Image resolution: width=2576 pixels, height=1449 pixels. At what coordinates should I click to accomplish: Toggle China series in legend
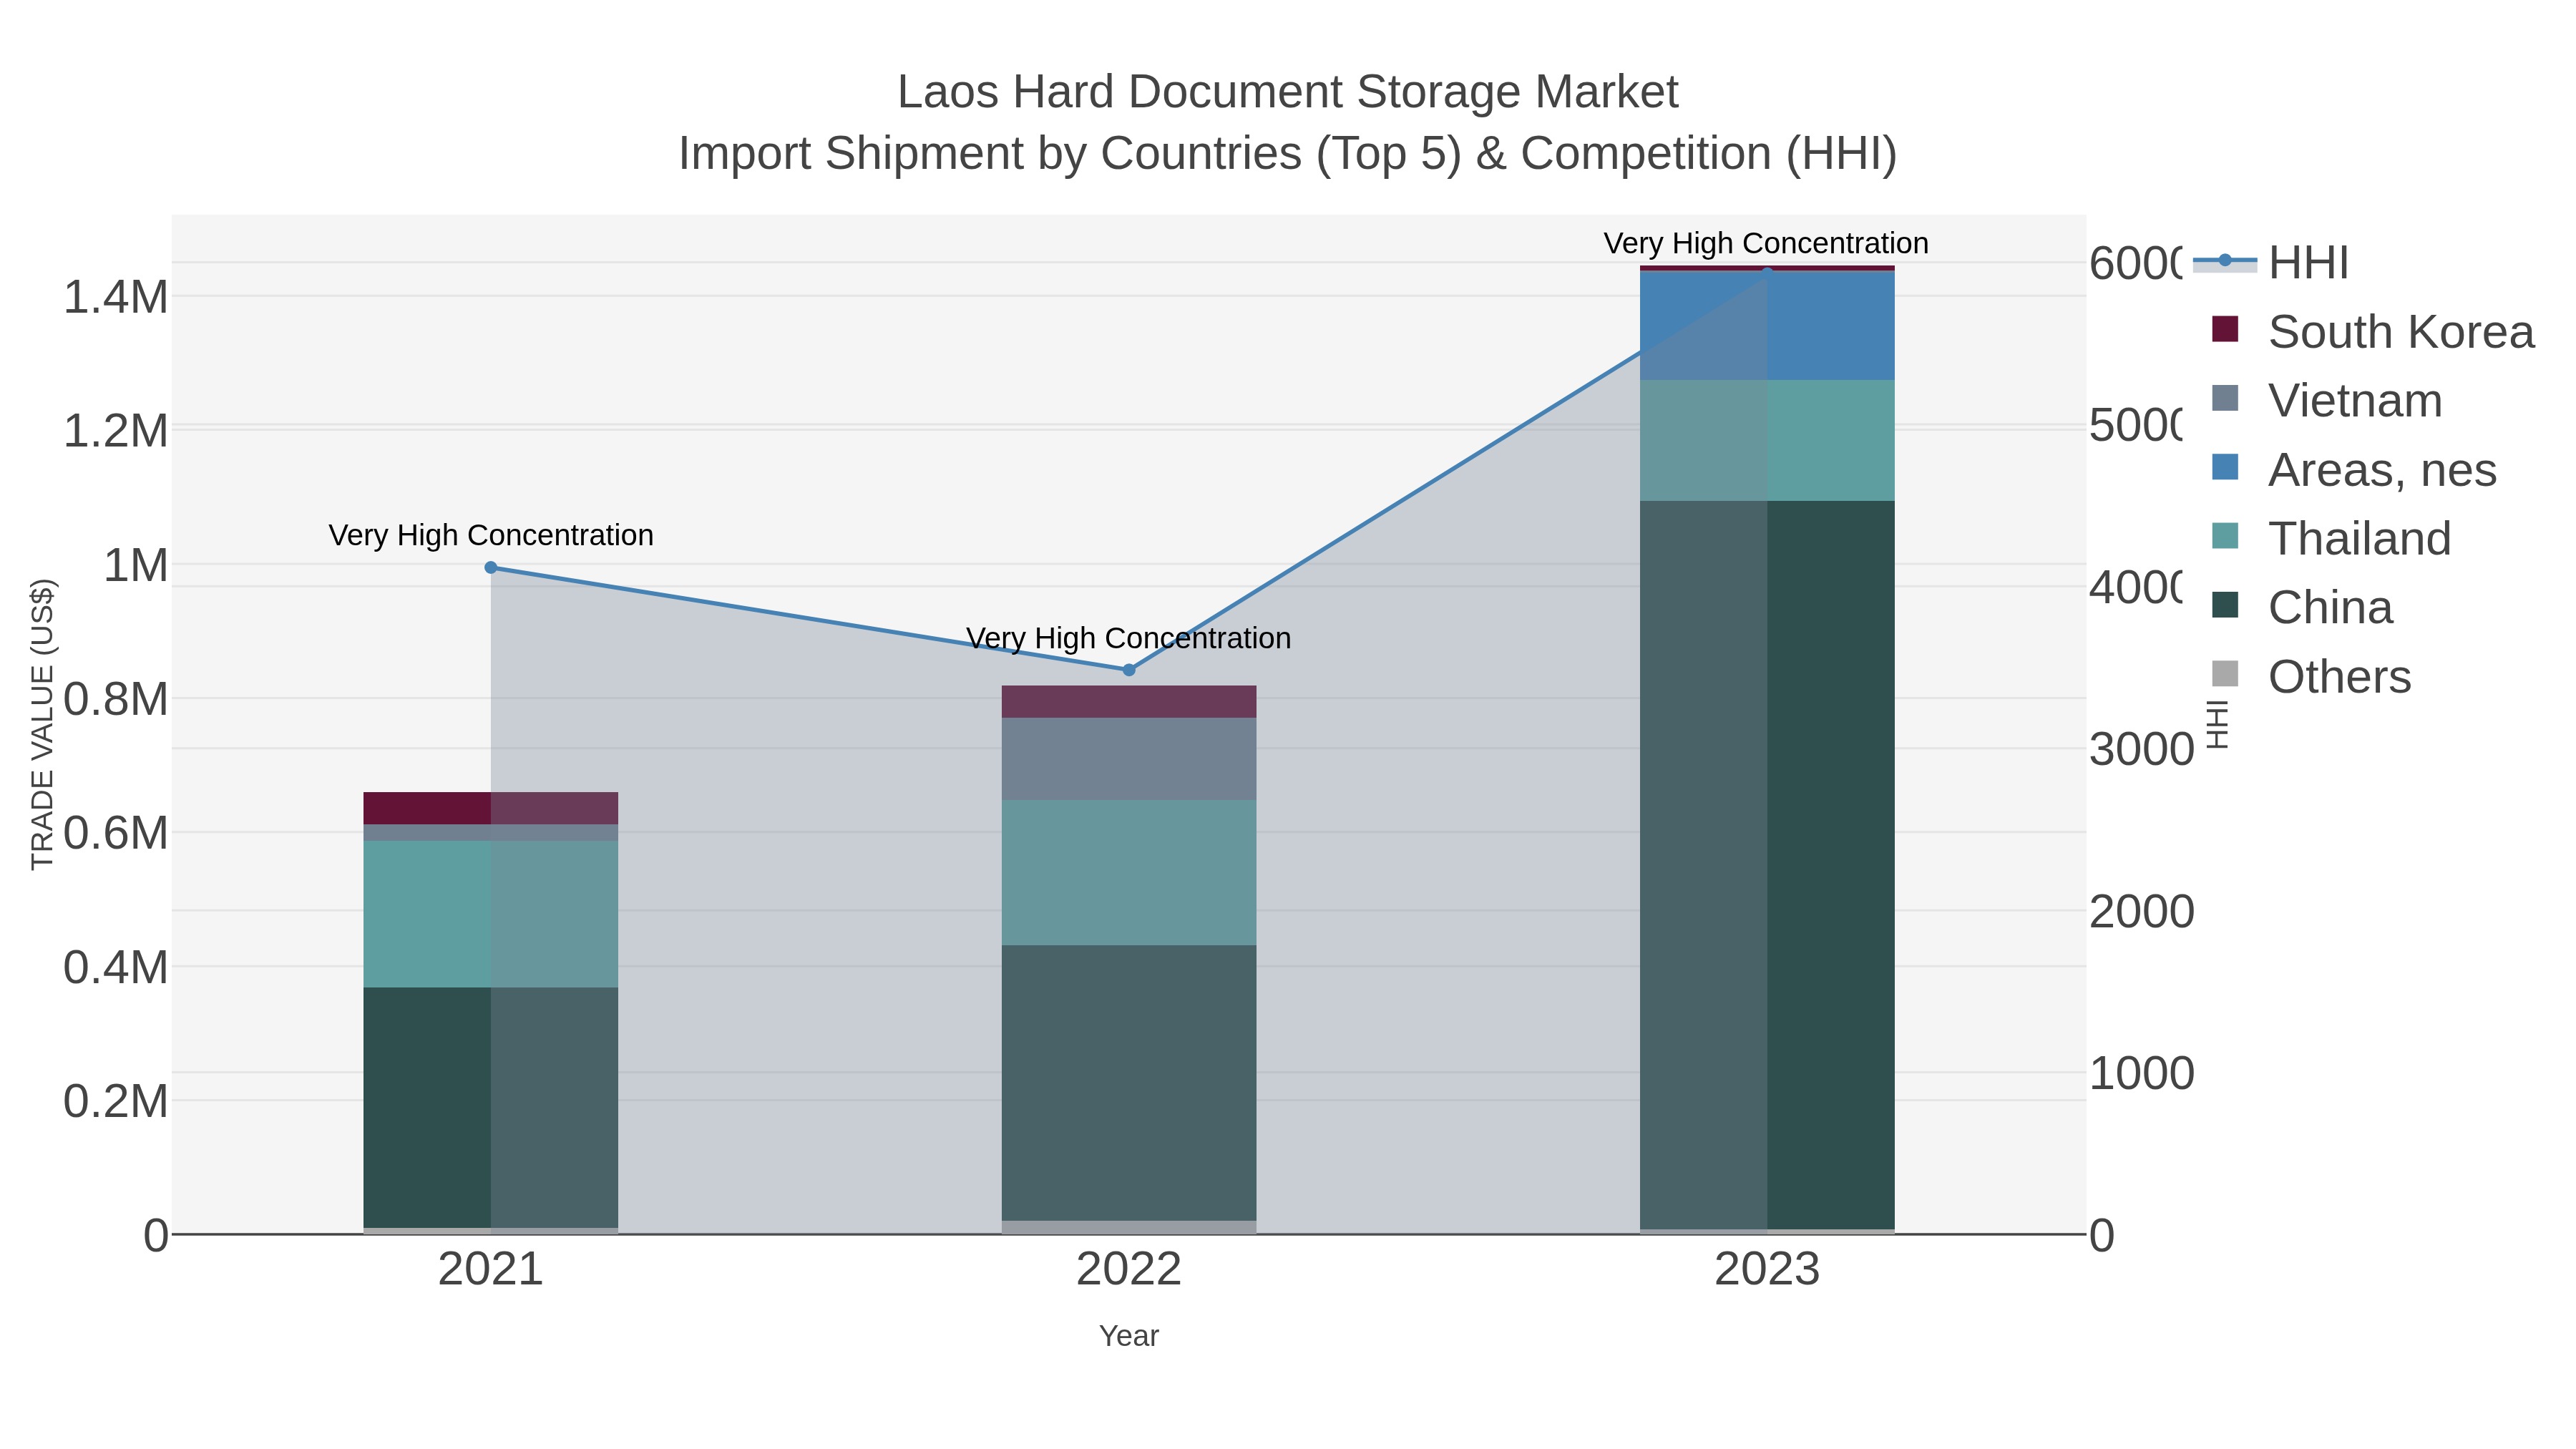coord(2301,608)
